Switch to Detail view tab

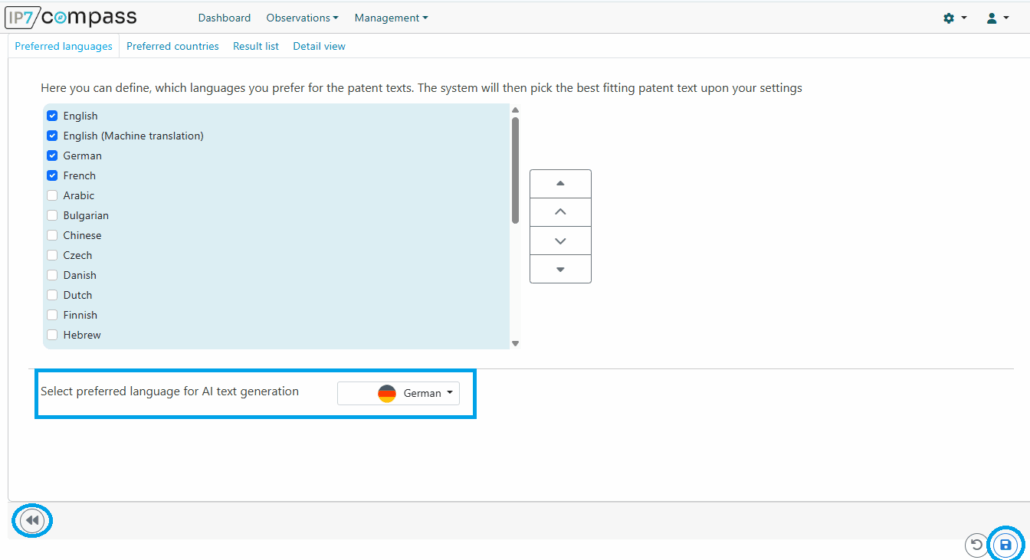[319, 46]
